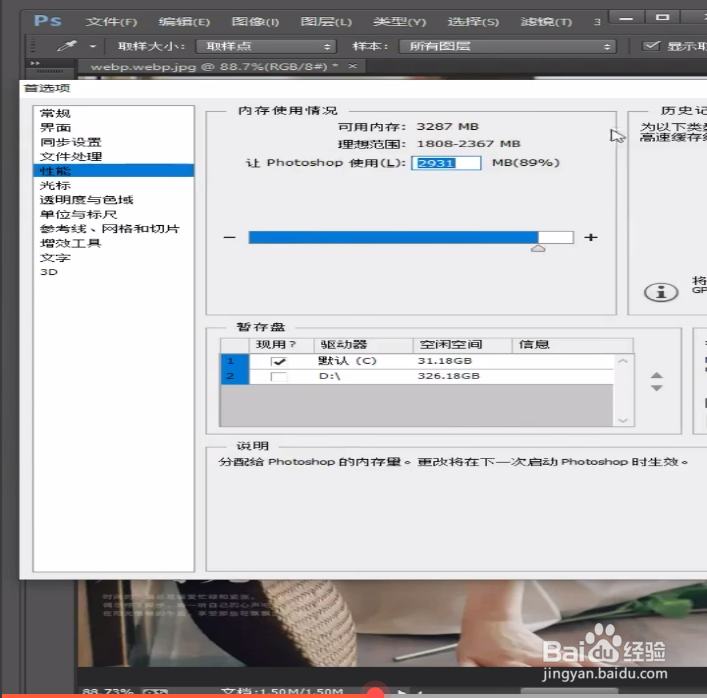Open the 取样大小 dropdown
This screenshot has width=707, height=698.
(266, 46)
